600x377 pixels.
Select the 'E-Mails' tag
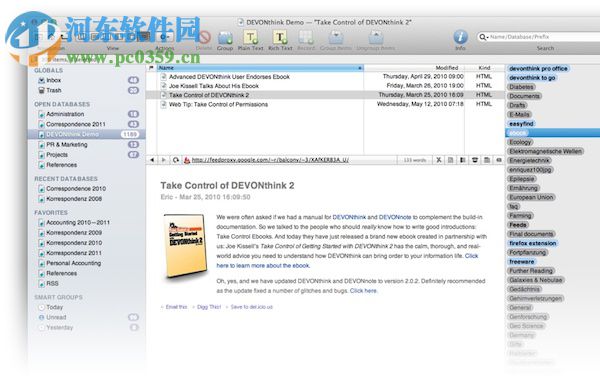click(519, 114)
